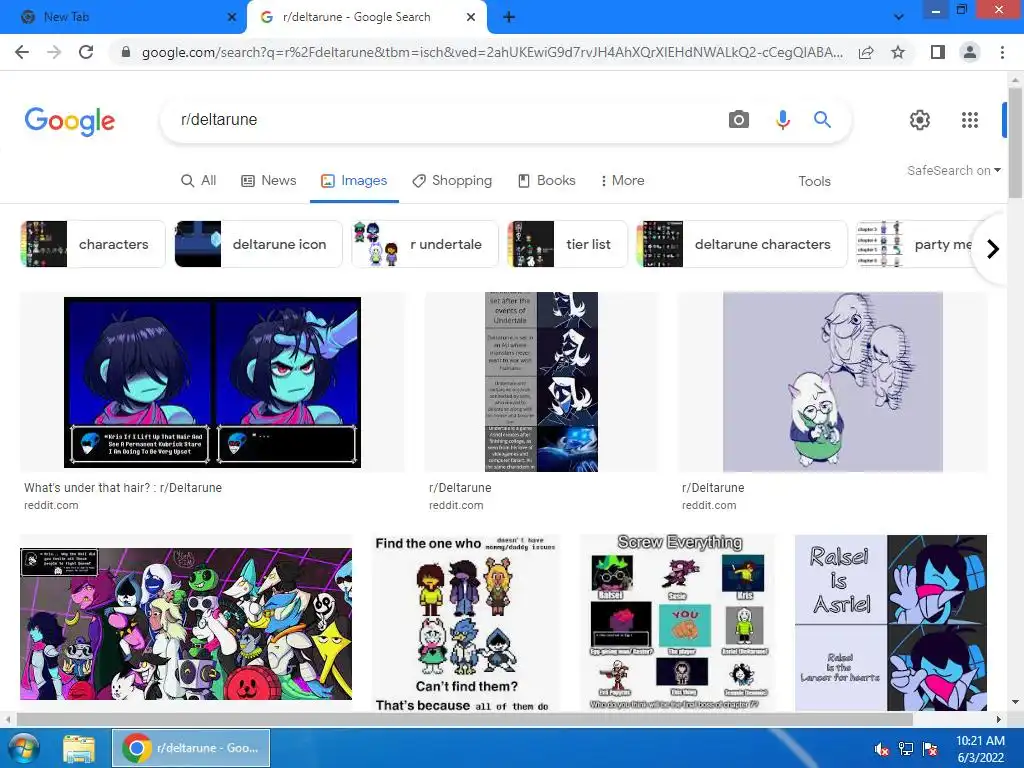Image resolution: width=1024 pixels, height=768 pixels.
Task: Open r/Deltarune title under Ralsei sketch
Action: pyautogui.click(x=712, y=488)
